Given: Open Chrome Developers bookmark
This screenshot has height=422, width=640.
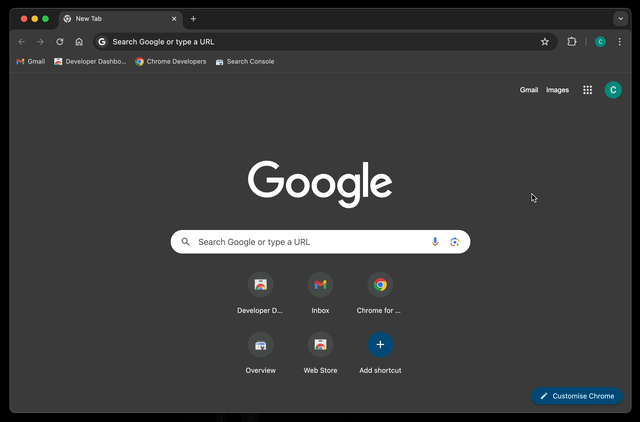Looking at the screenshot, I should coord(171,62).
